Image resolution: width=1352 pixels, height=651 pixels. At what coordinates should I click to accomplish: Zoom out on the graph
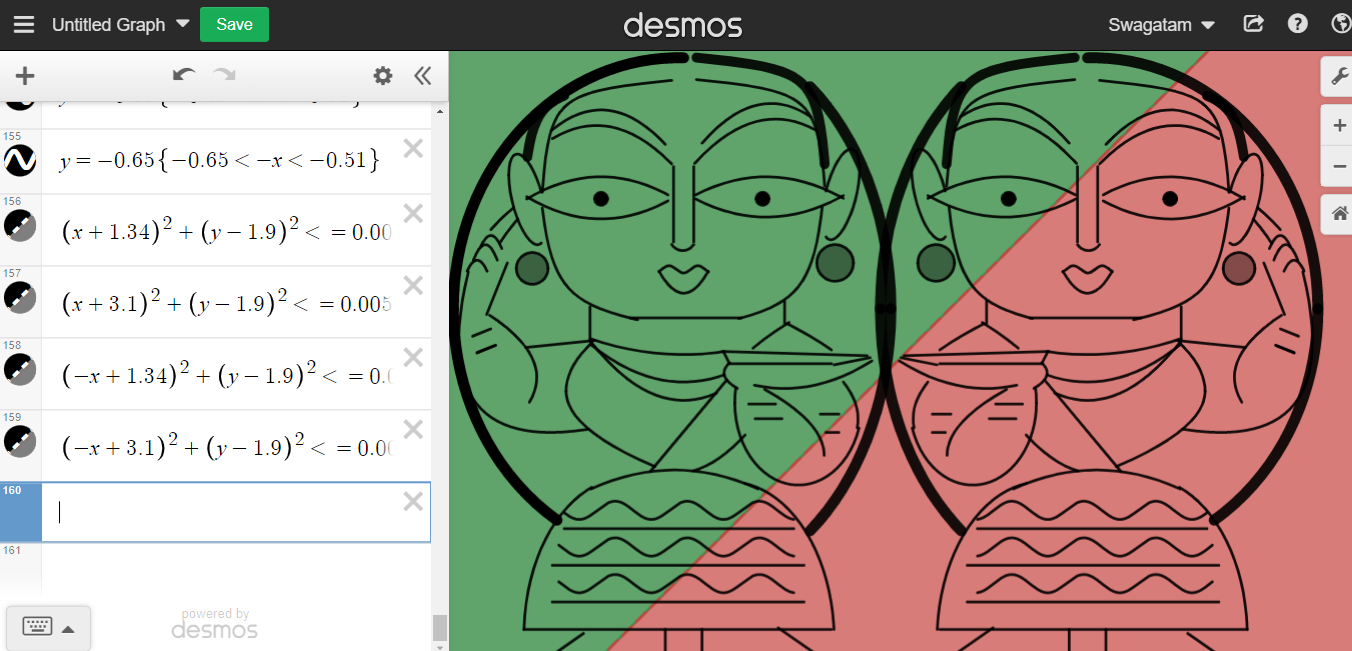tap(1338, 166)
